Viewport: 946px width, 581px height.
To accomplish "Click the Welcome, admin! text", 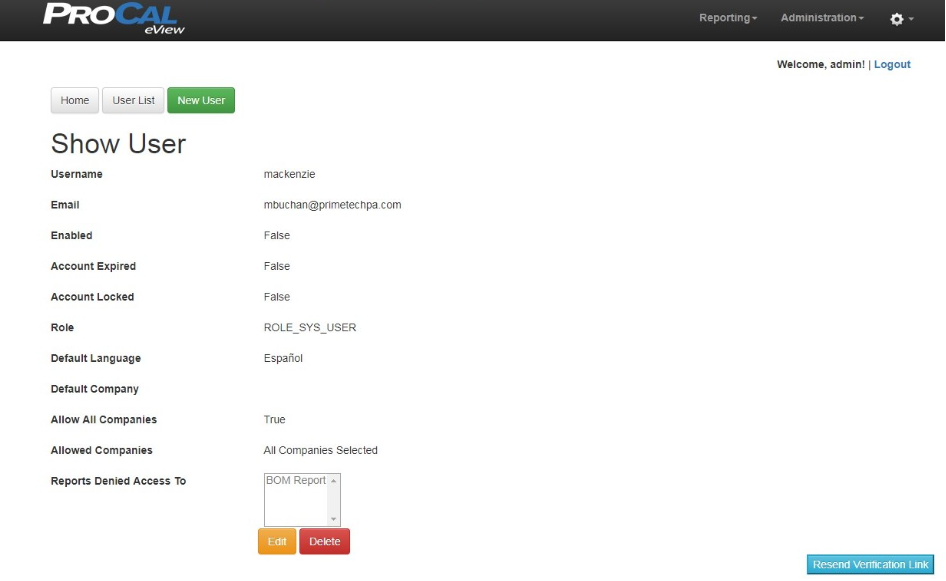I will point(821,64).
